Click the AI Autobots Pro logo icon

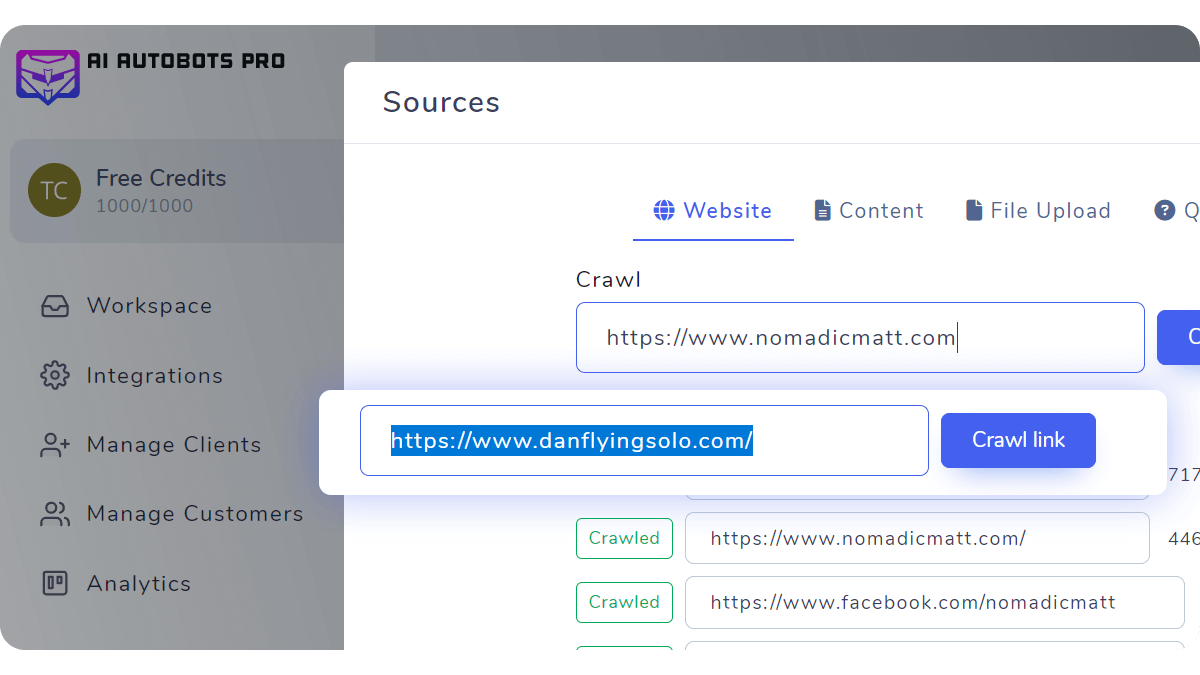tap(47, 74)
